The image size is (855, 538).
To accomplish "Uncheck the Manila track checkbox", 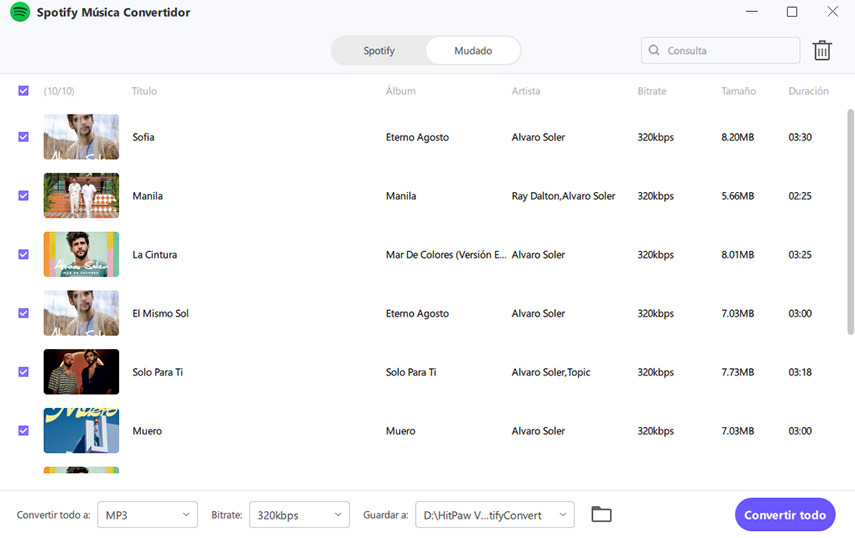I will click(x=23, y=196).
